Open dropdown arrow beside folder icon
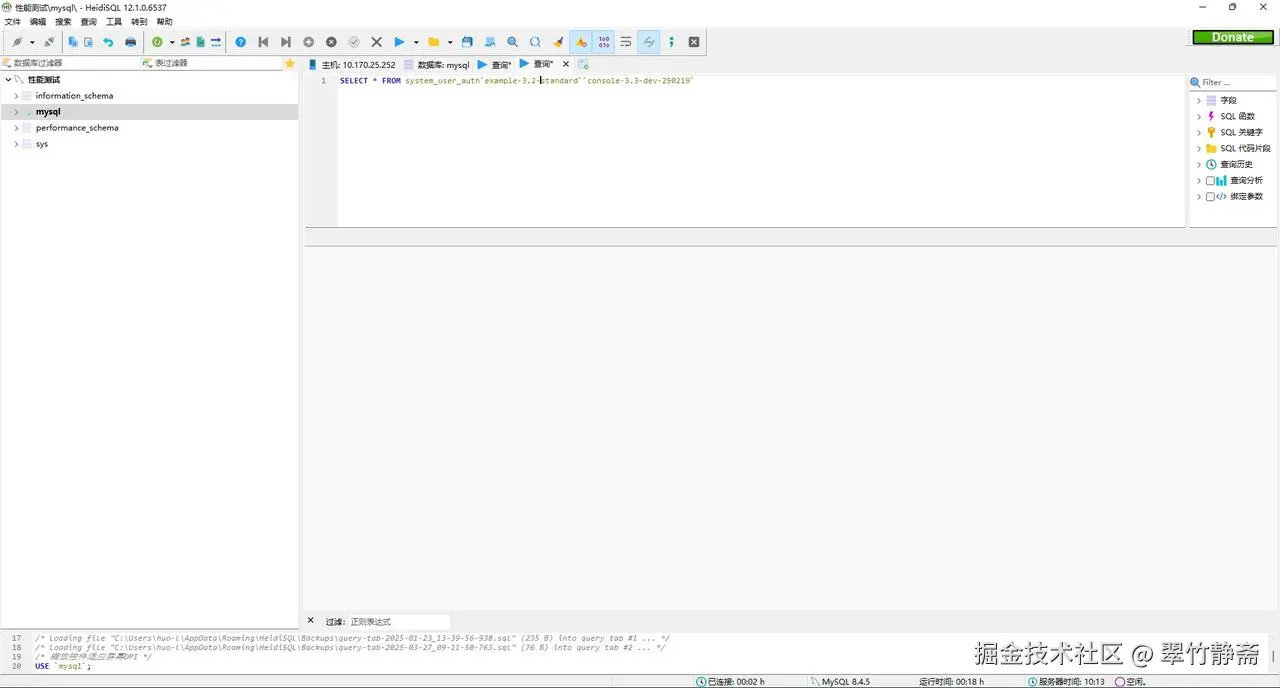Screen dimensions: 1280x688 pyautogui.click(x=450, y=42)
